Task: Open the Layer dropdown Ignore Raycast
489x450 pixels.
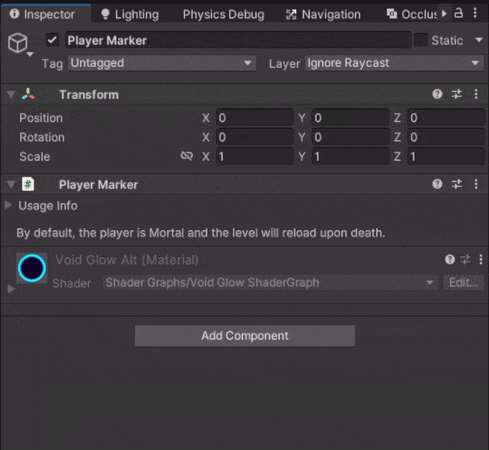Action: [394, 63]
